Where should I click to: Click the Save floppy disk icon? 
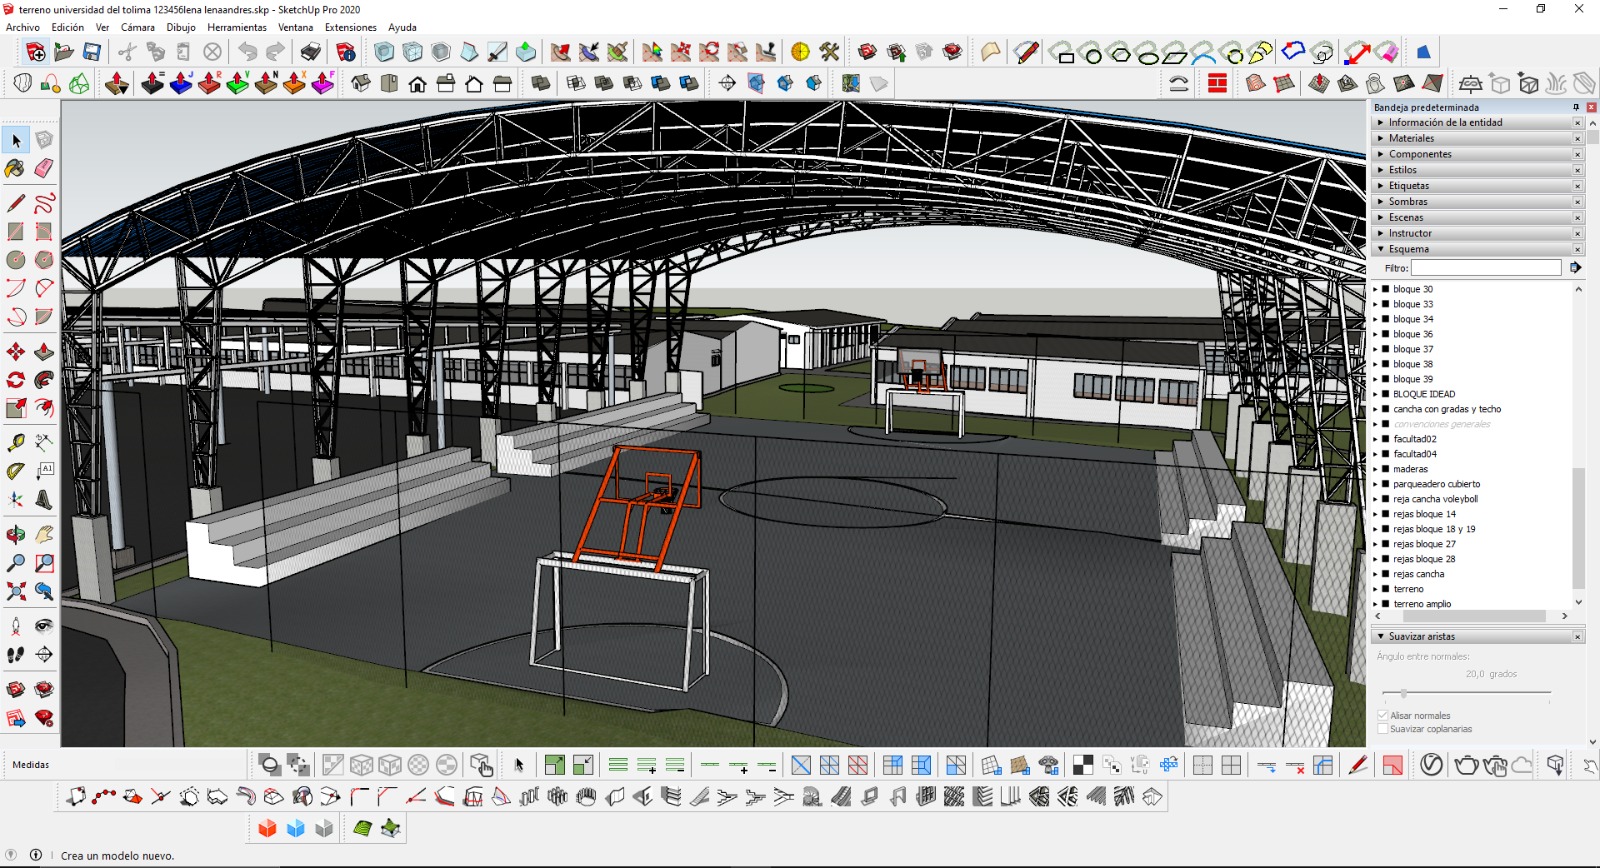(92, 52)
